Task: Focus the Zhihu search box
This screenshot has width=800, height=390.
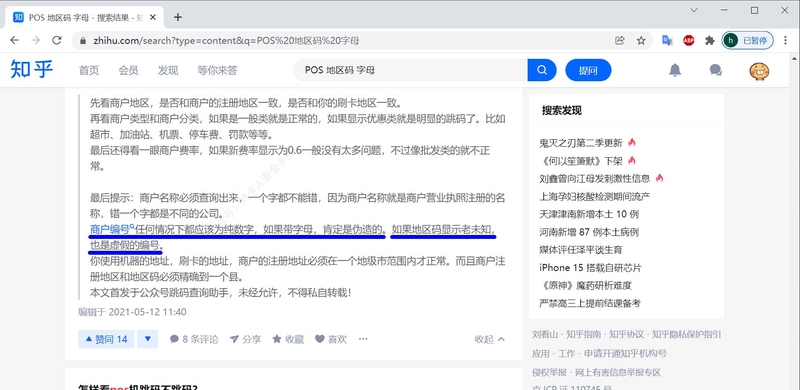Action: pos(411,70)
